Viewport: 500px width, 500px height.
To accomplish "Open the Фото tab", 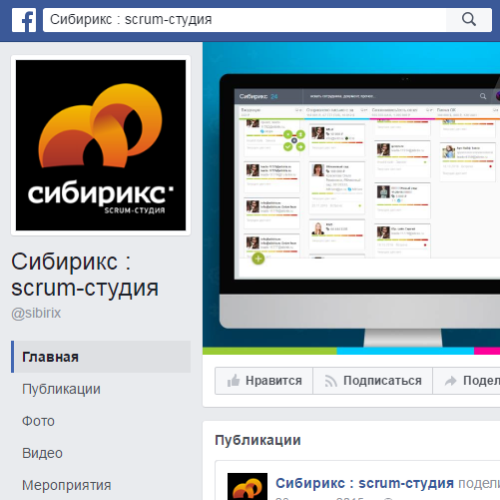I will click(38, 421).
